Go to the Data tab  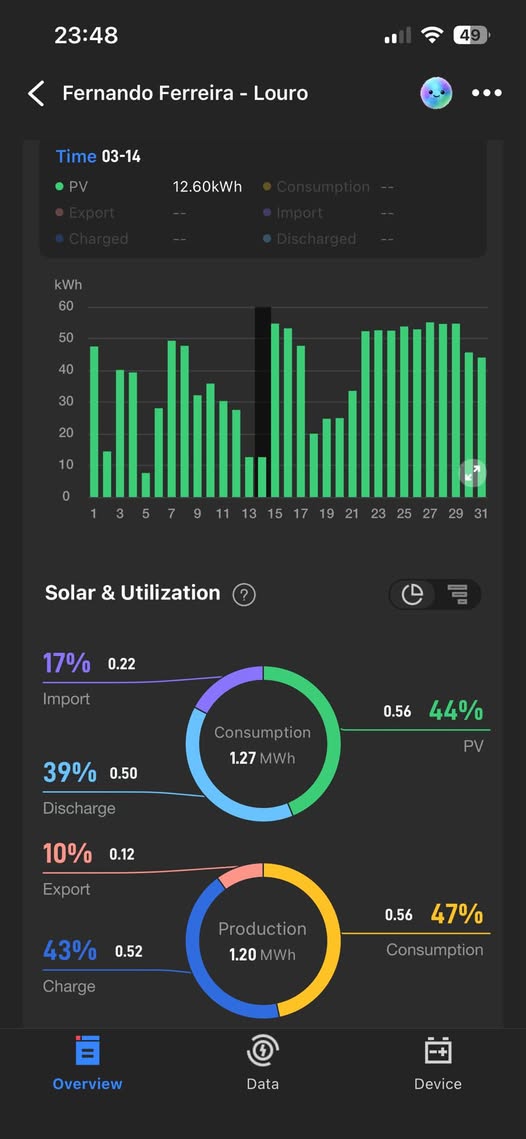coord(262,1063)
